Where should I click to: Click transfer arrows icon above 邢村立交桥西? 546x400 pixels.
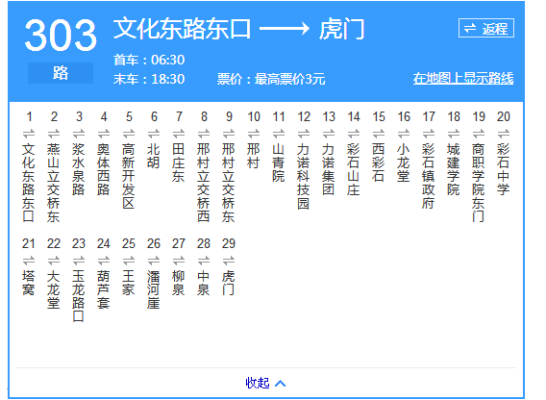point(204,133)
